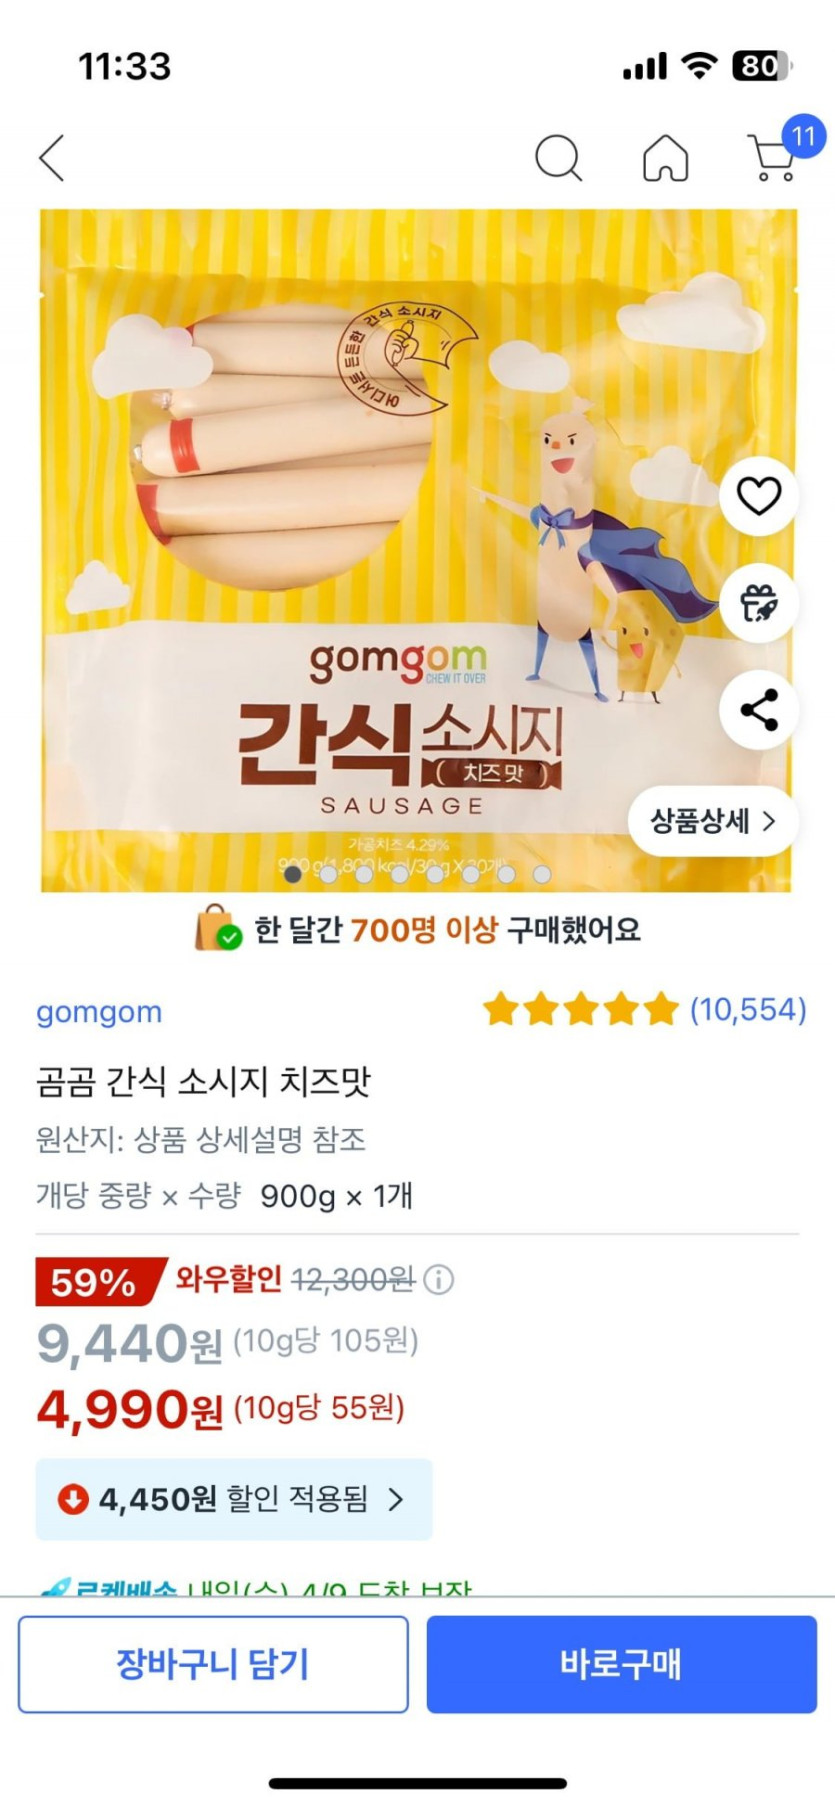Select second image carousel dot
835x1807 pixels.
click(328, 875)
